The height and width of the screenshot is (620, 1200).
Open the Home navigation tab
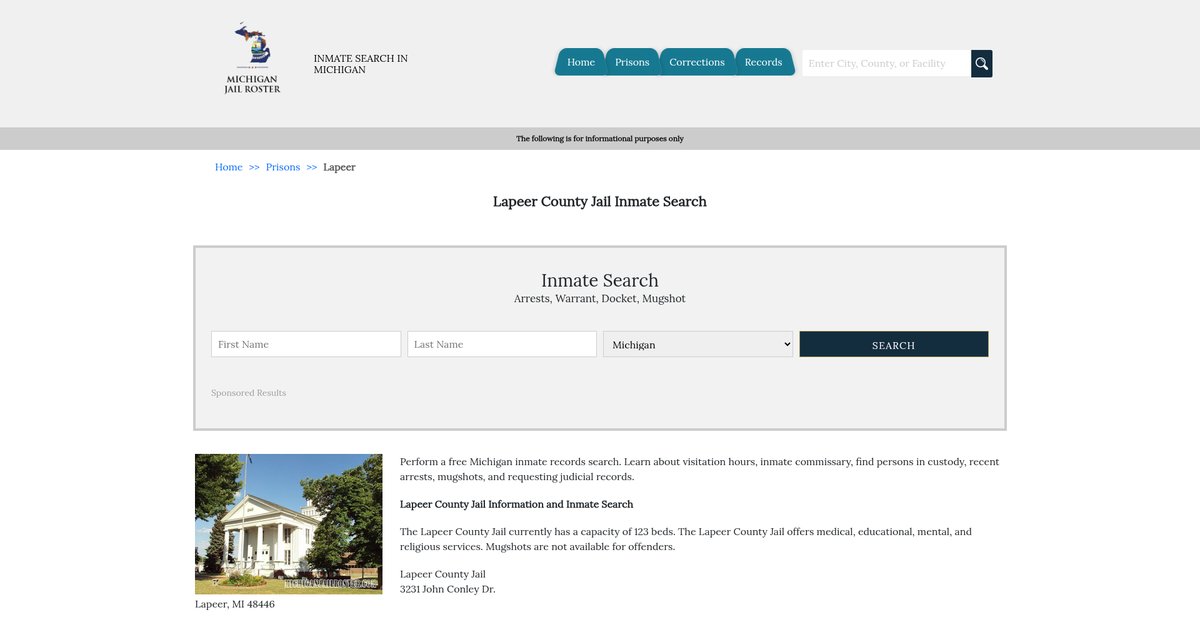pyautogui.click(x=581, y=62)
